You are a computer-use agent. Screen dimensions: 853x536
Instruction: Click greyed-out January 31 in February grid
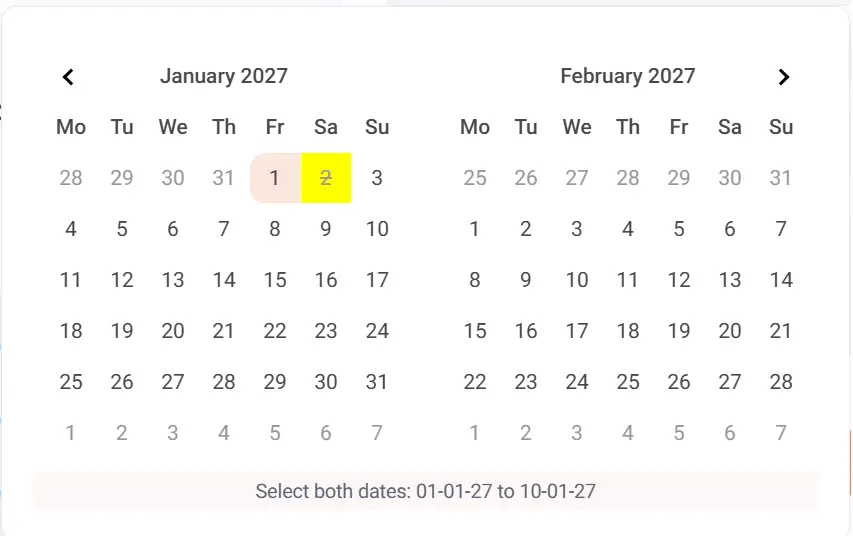pyautogui.click(x=781, y=178)
